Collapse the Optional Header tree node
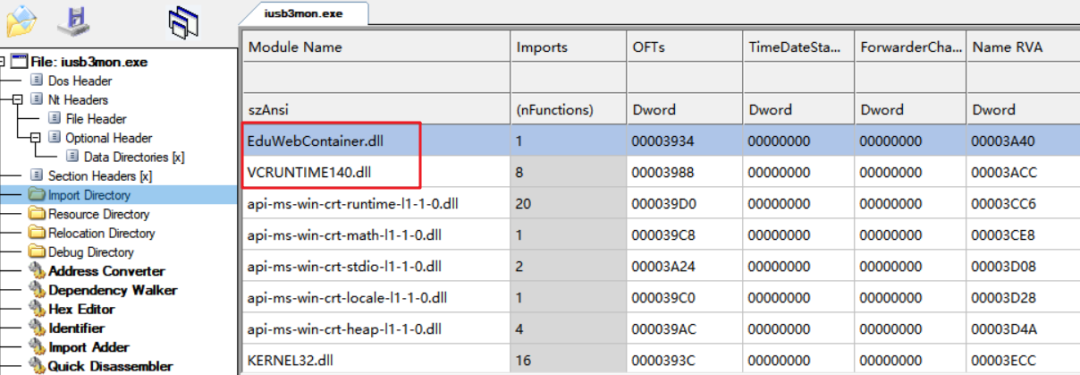The image size is (1080, 375). pos(36,138)
